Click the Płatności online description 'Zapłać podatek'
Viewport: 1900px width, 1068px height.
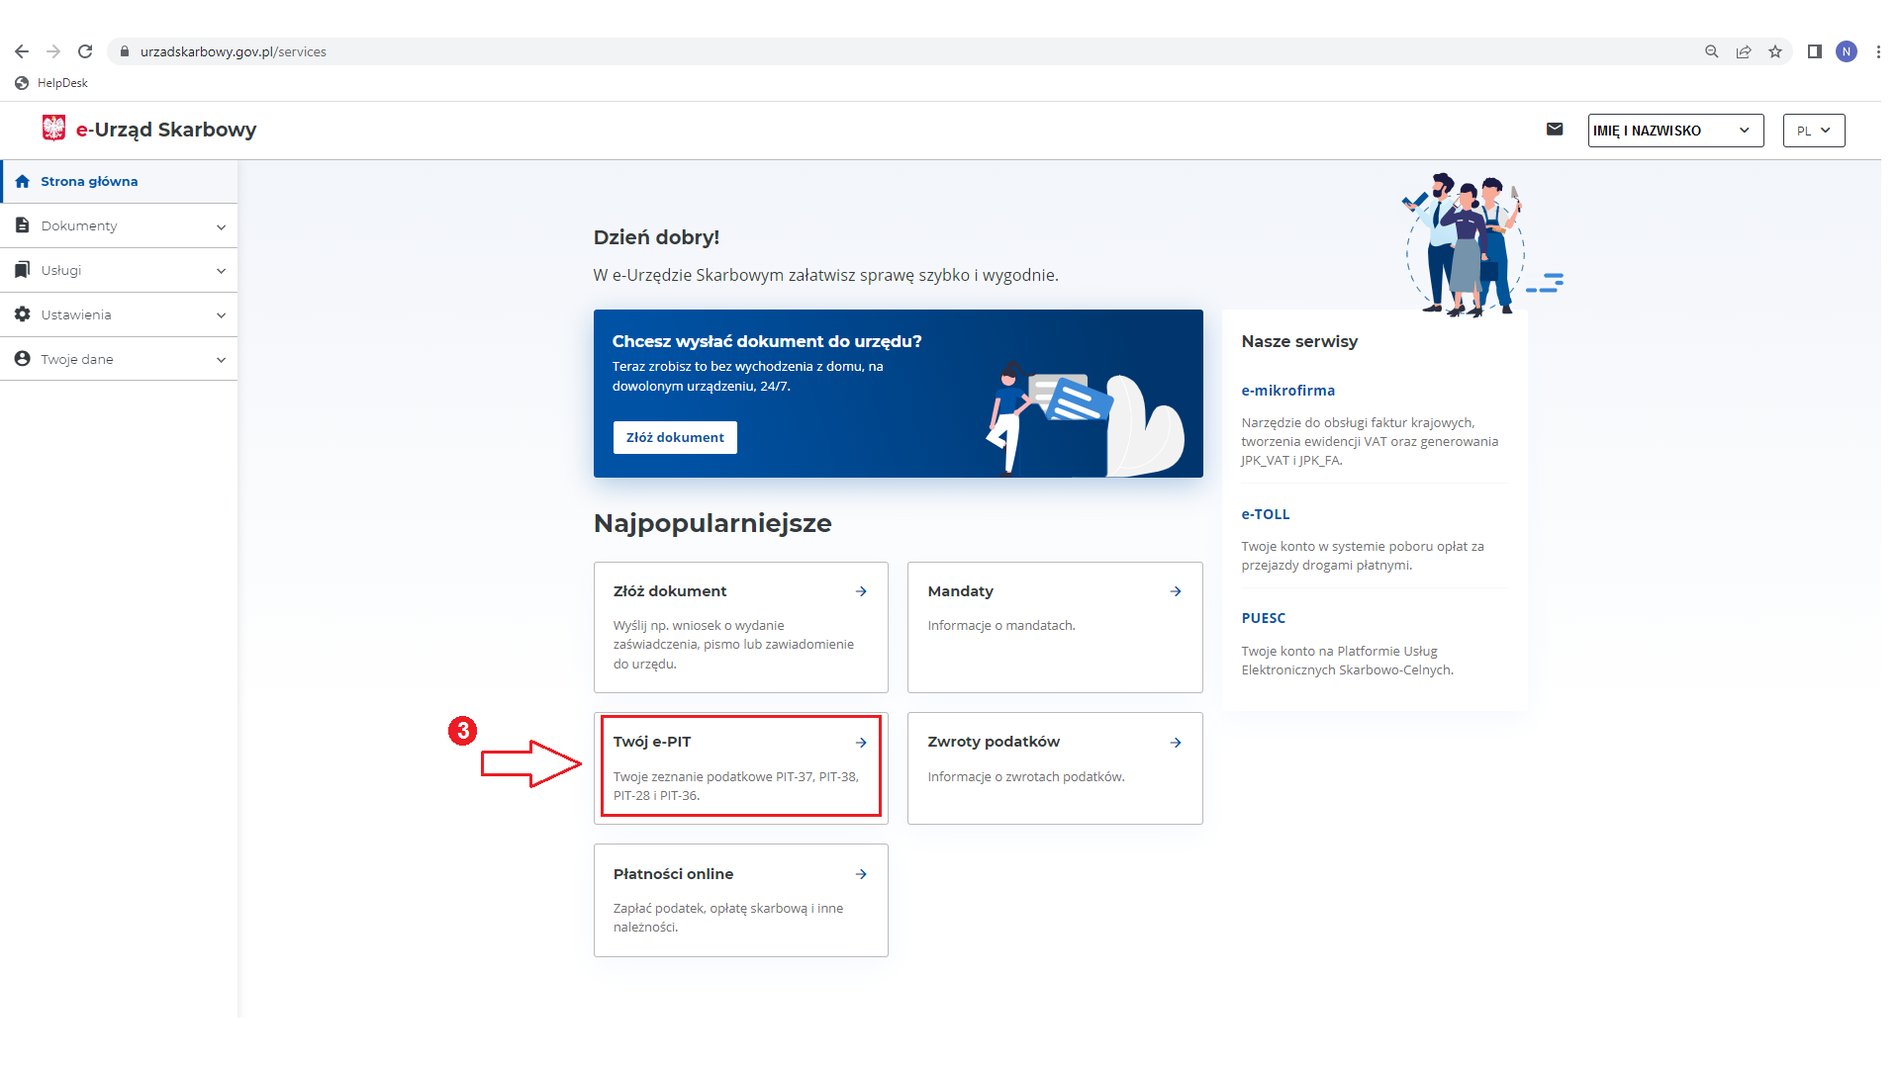coord(728,917)
